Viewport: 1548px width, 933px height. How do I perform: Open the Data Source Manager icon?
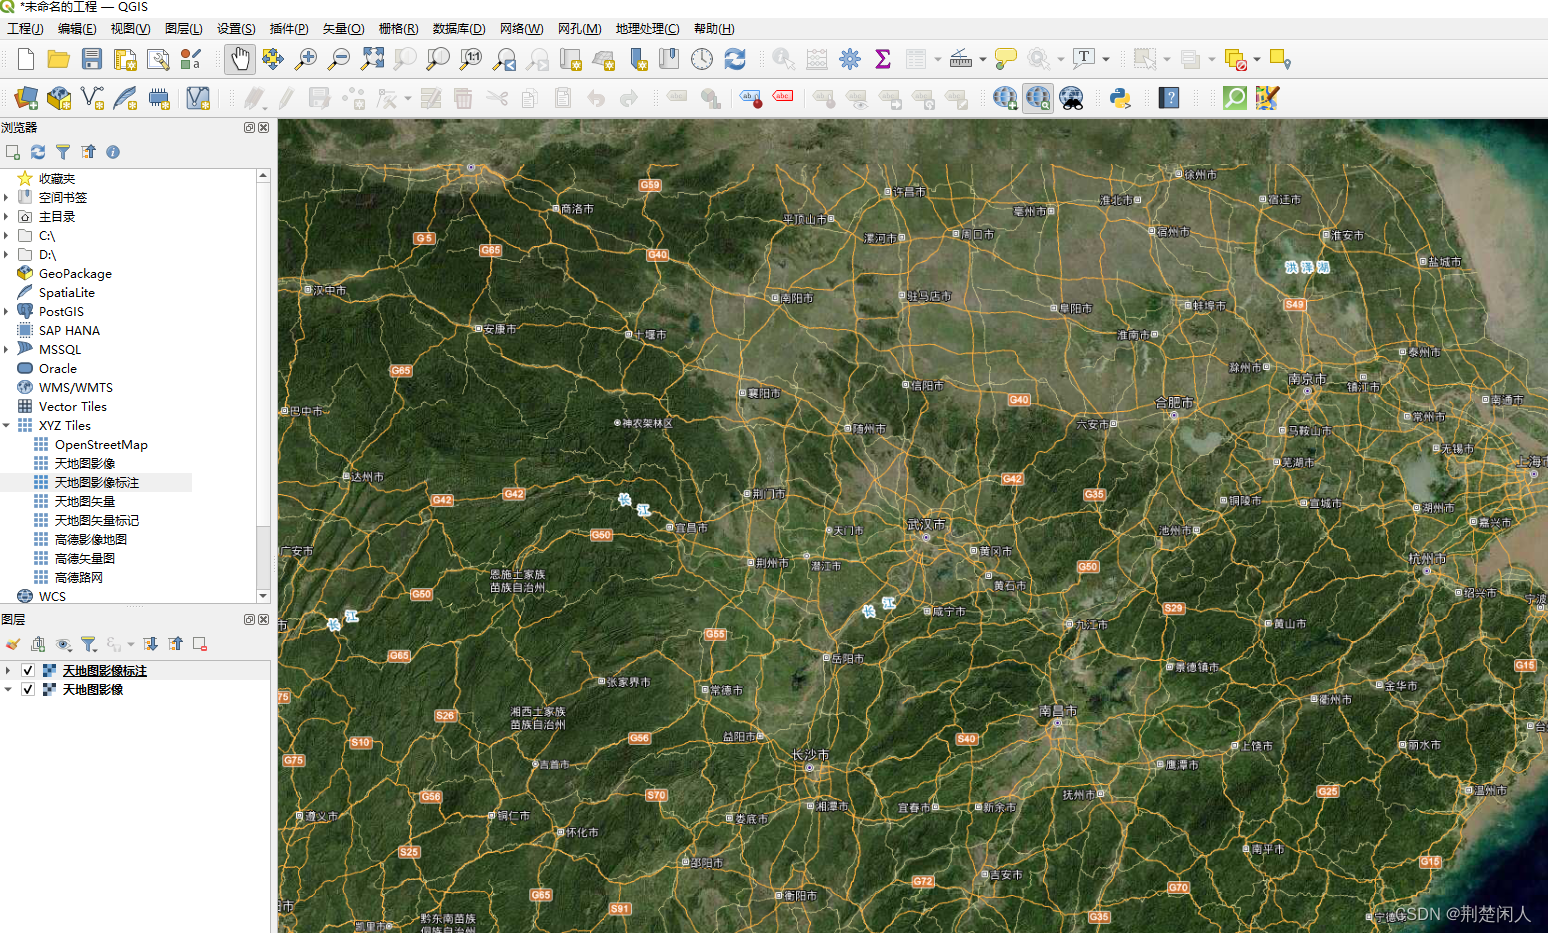26,98
